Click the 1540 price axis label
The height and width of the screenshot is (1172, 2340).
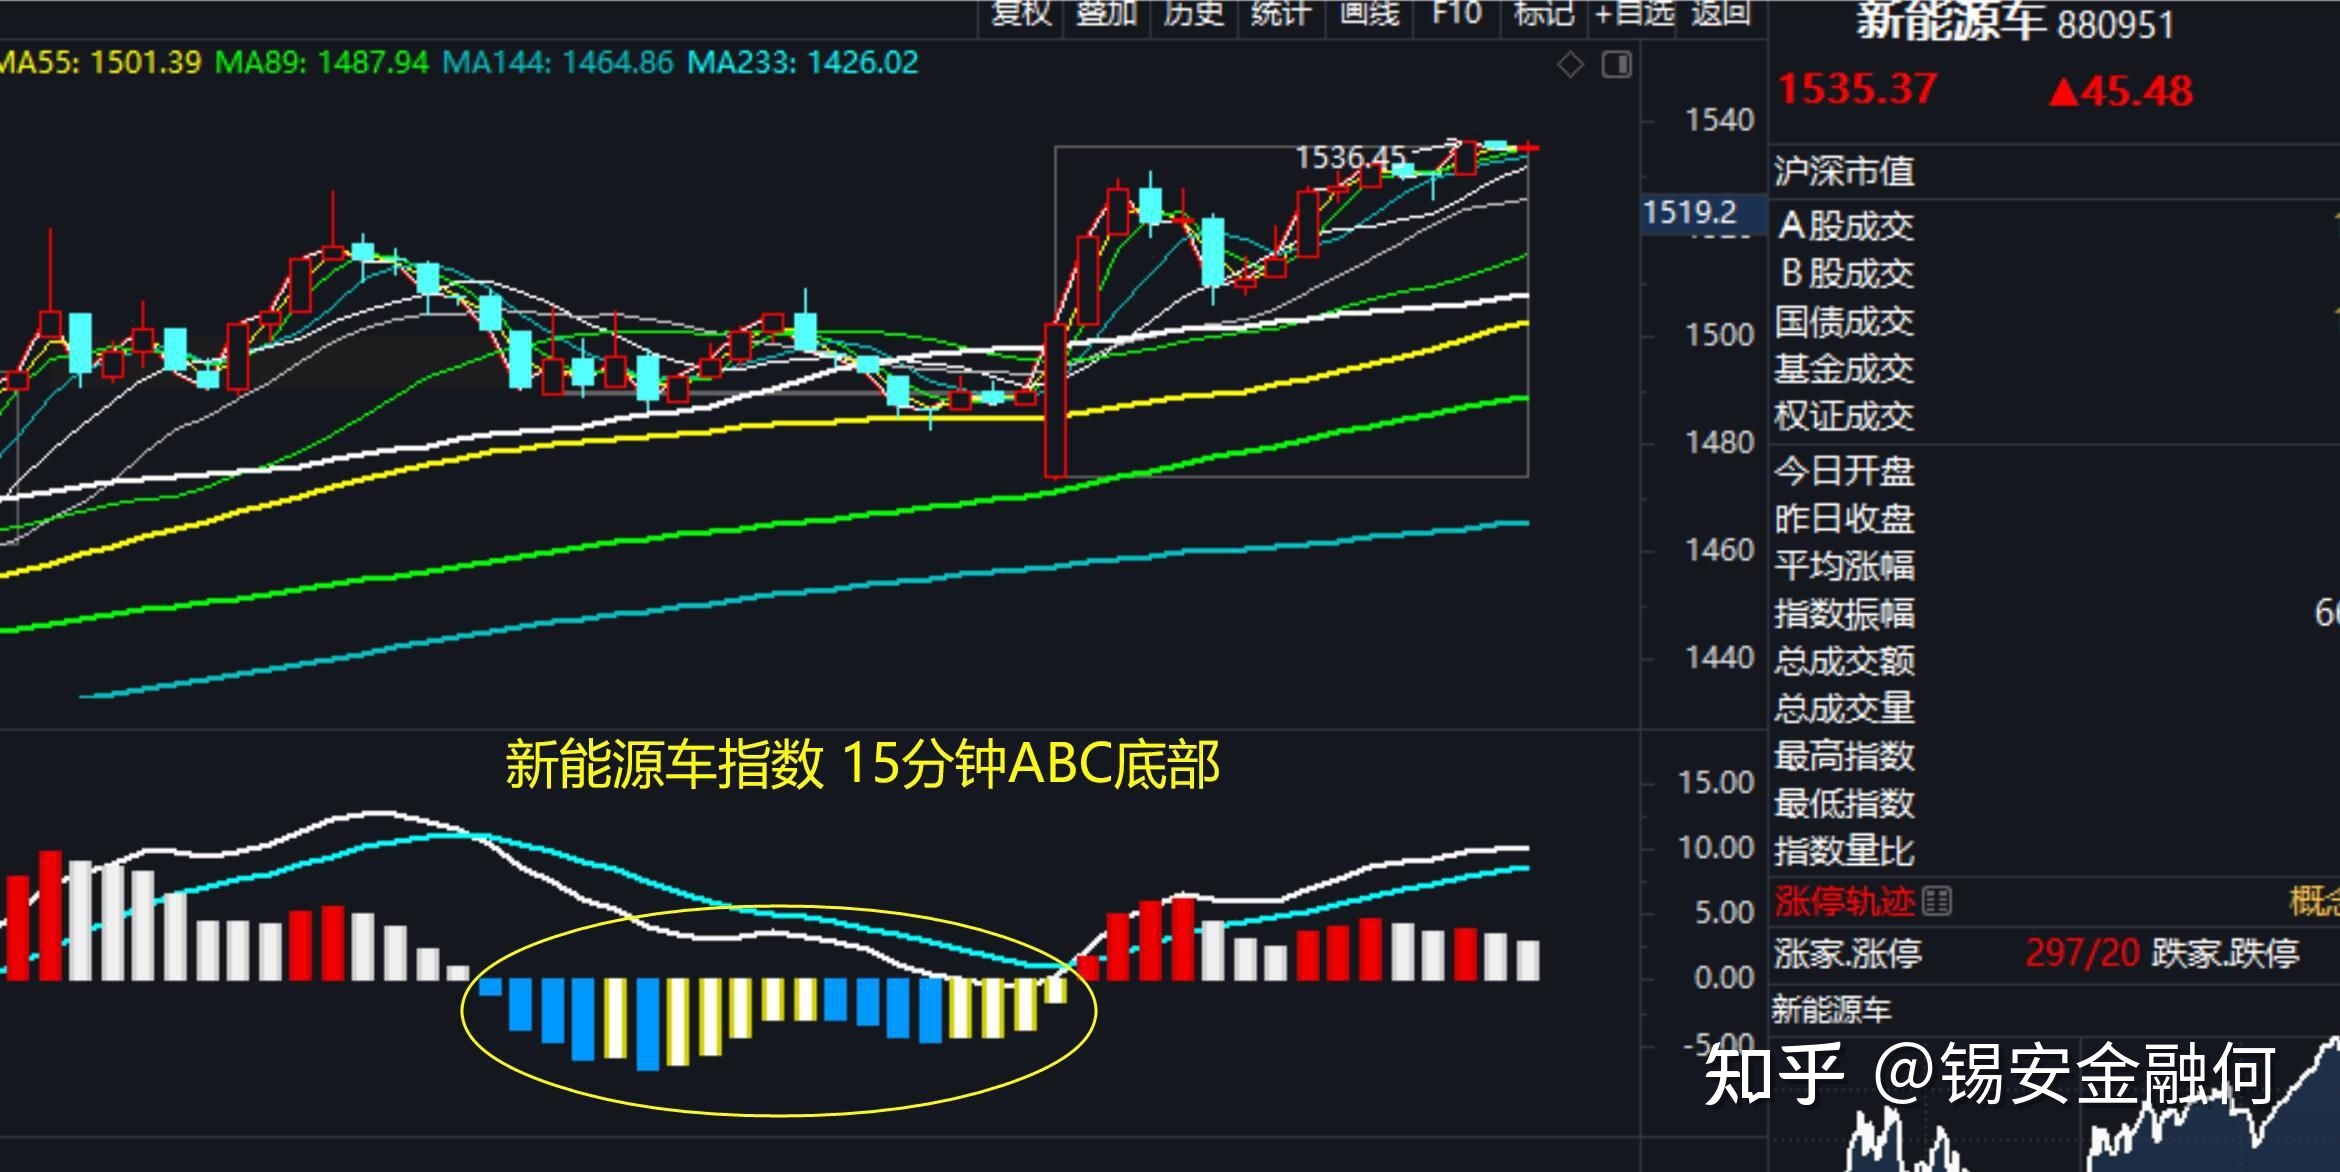click(x=1719, y=120)
